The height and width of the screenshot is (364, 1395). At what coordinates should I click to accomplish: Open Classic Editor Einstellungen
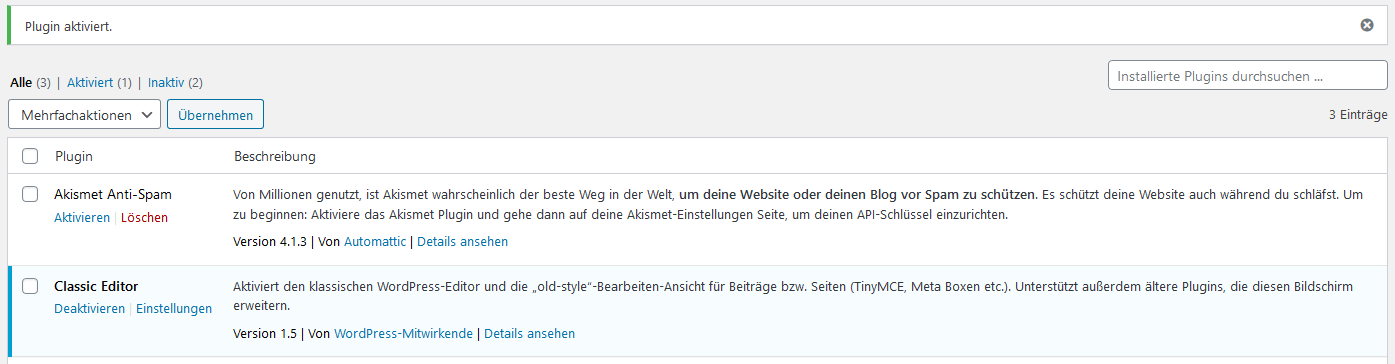[x=174, y=309]
